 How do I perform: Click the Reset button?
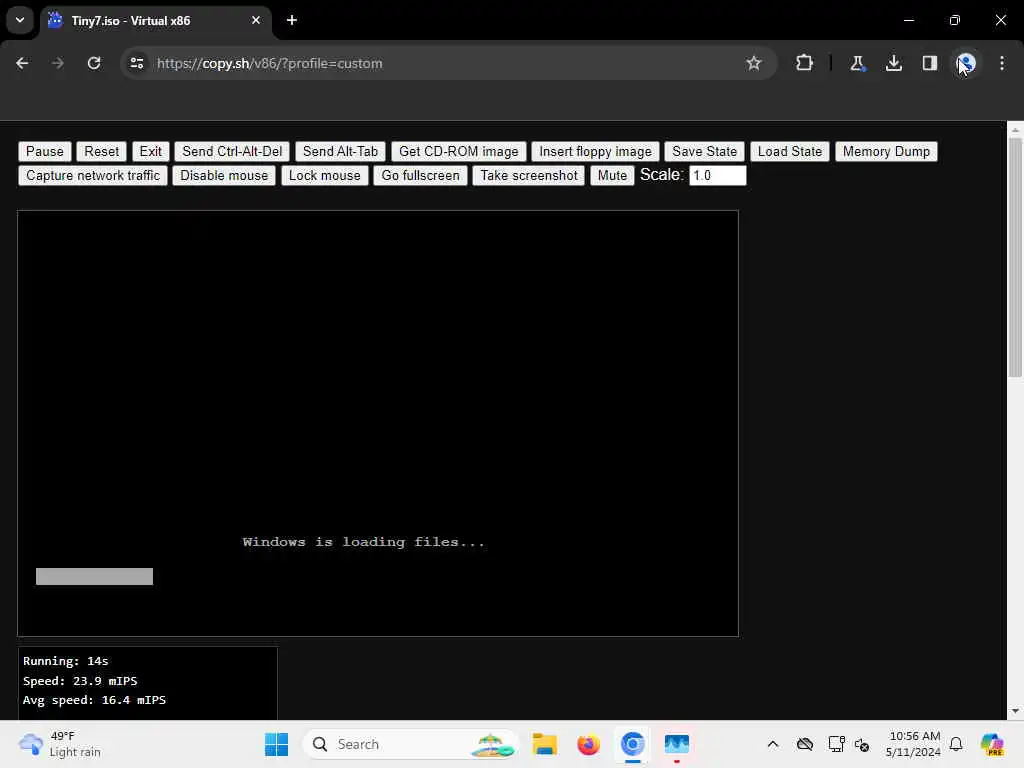tap(101, 152)
